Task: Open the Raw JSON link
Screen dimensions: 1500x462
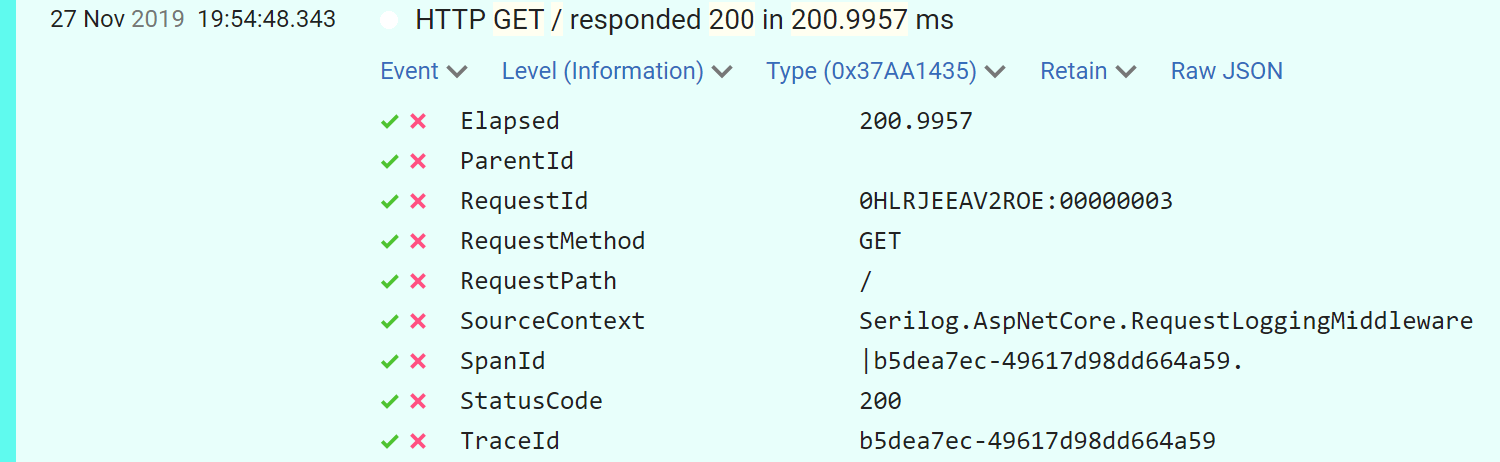Action: (1226, 71)
